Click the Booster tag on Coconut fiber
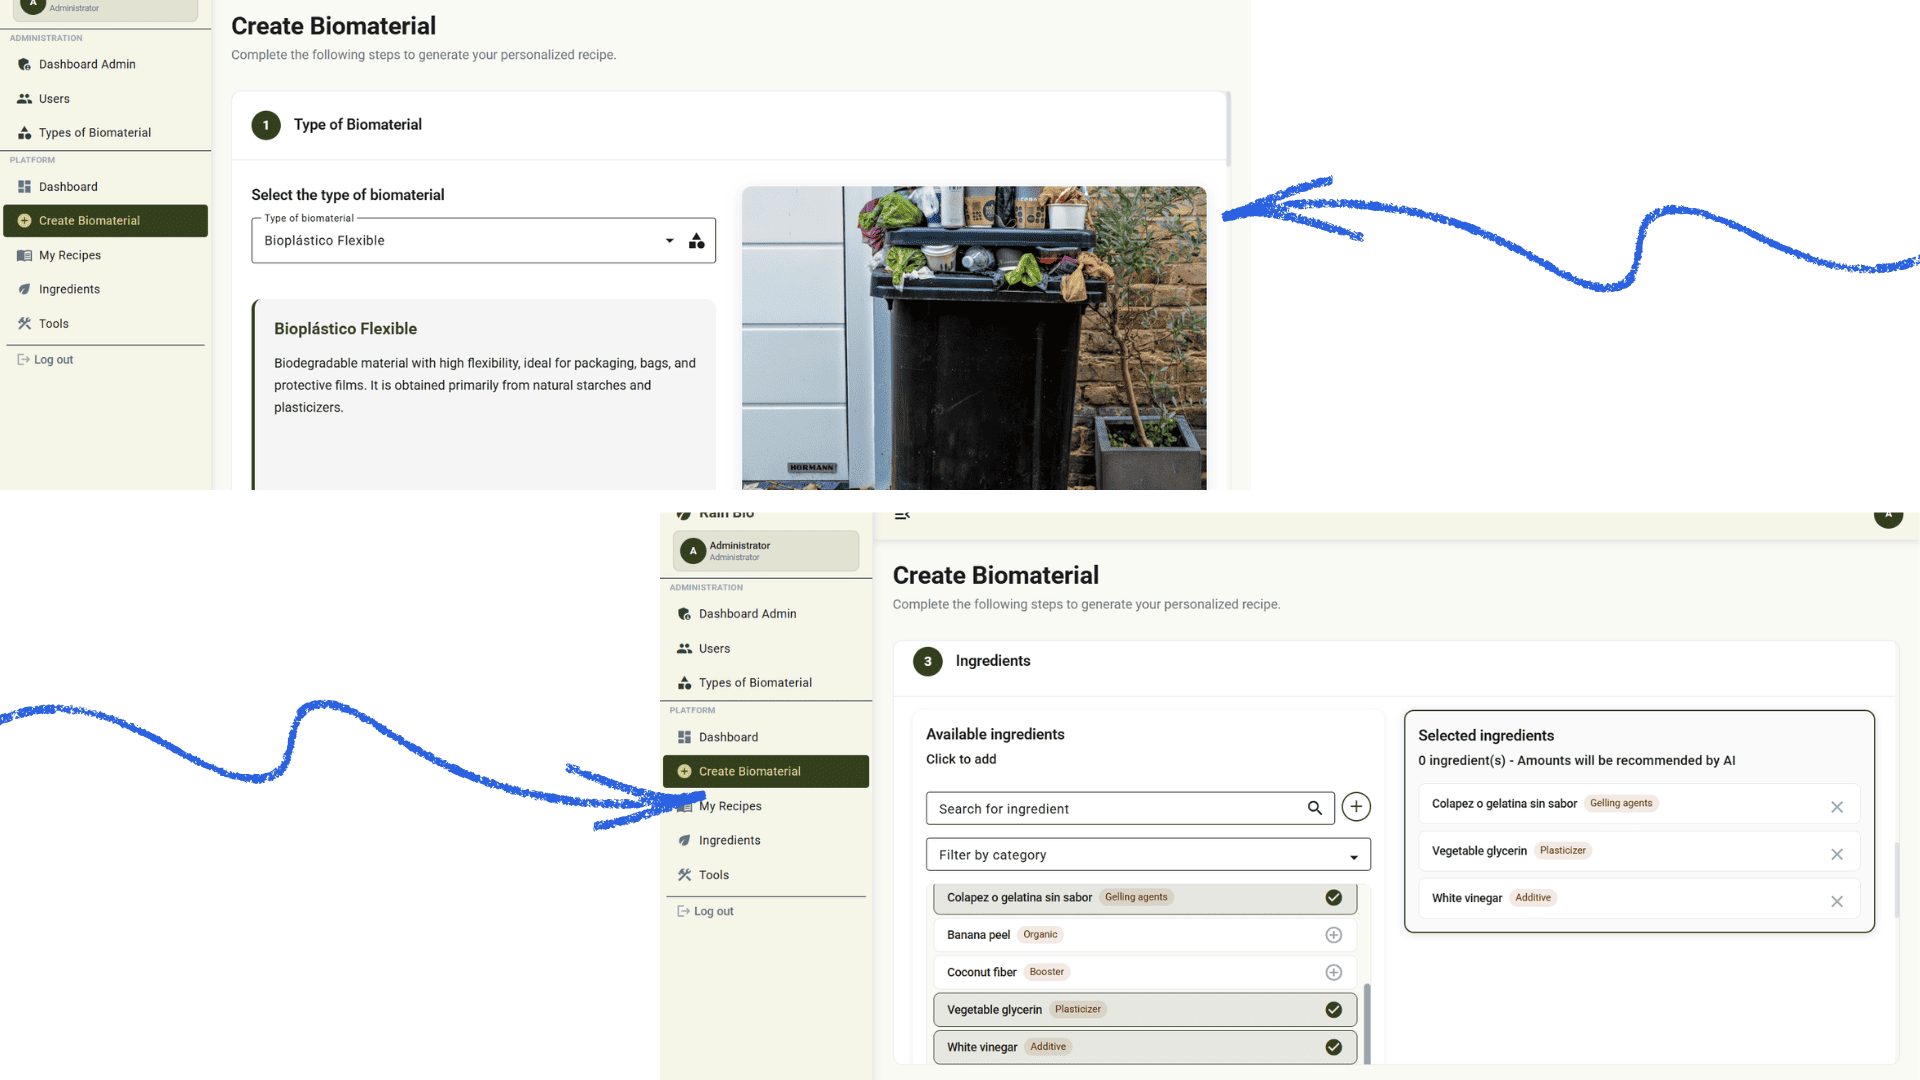The width and height of the screenshot is (1920, 1080). 1046,972
